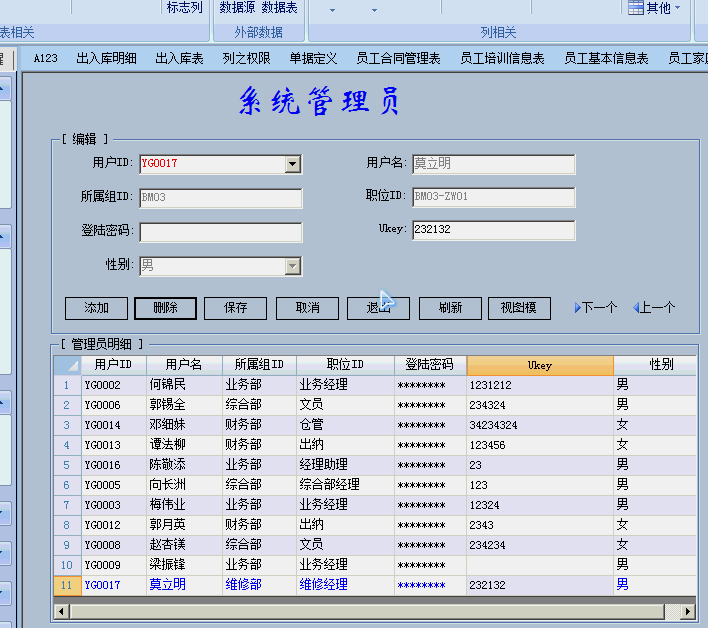Click the grid horizontal scrollbar thumb
This screenshot has height=628, width=708.
(367, 612)
